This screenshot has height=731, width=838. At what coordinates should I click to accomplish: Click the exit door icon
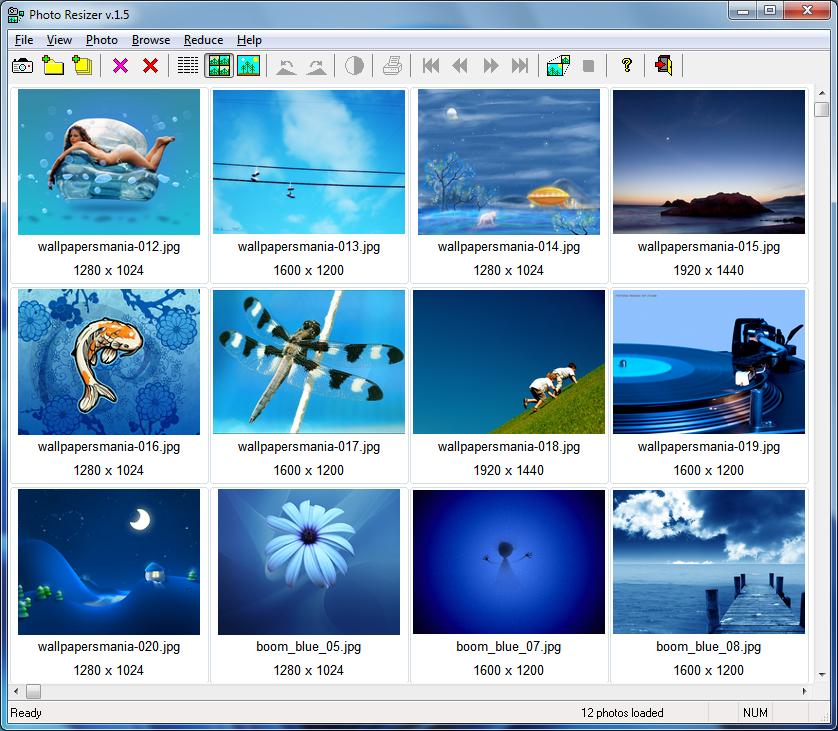click(663, 66)
